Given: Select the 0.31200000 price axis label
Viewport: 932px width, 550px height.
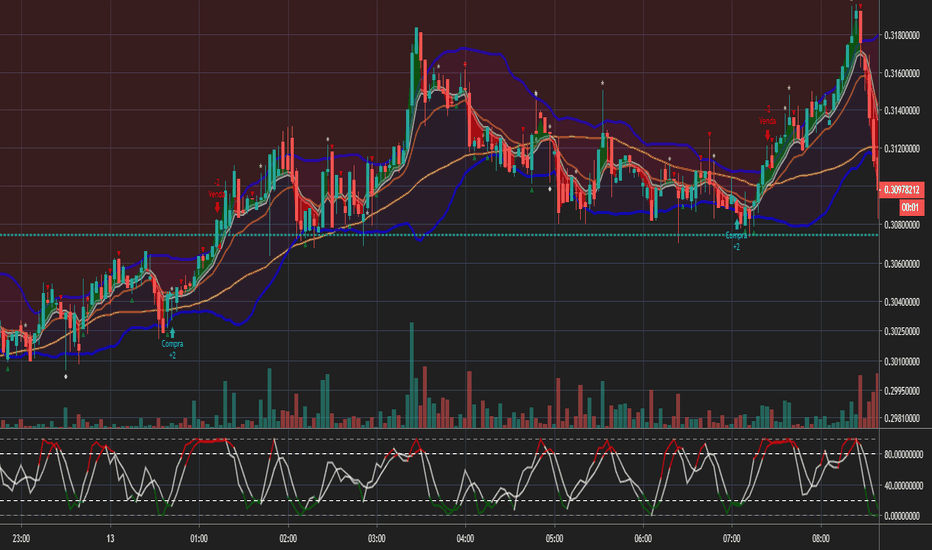Looking at the screenshot, I should pos(902,148).
